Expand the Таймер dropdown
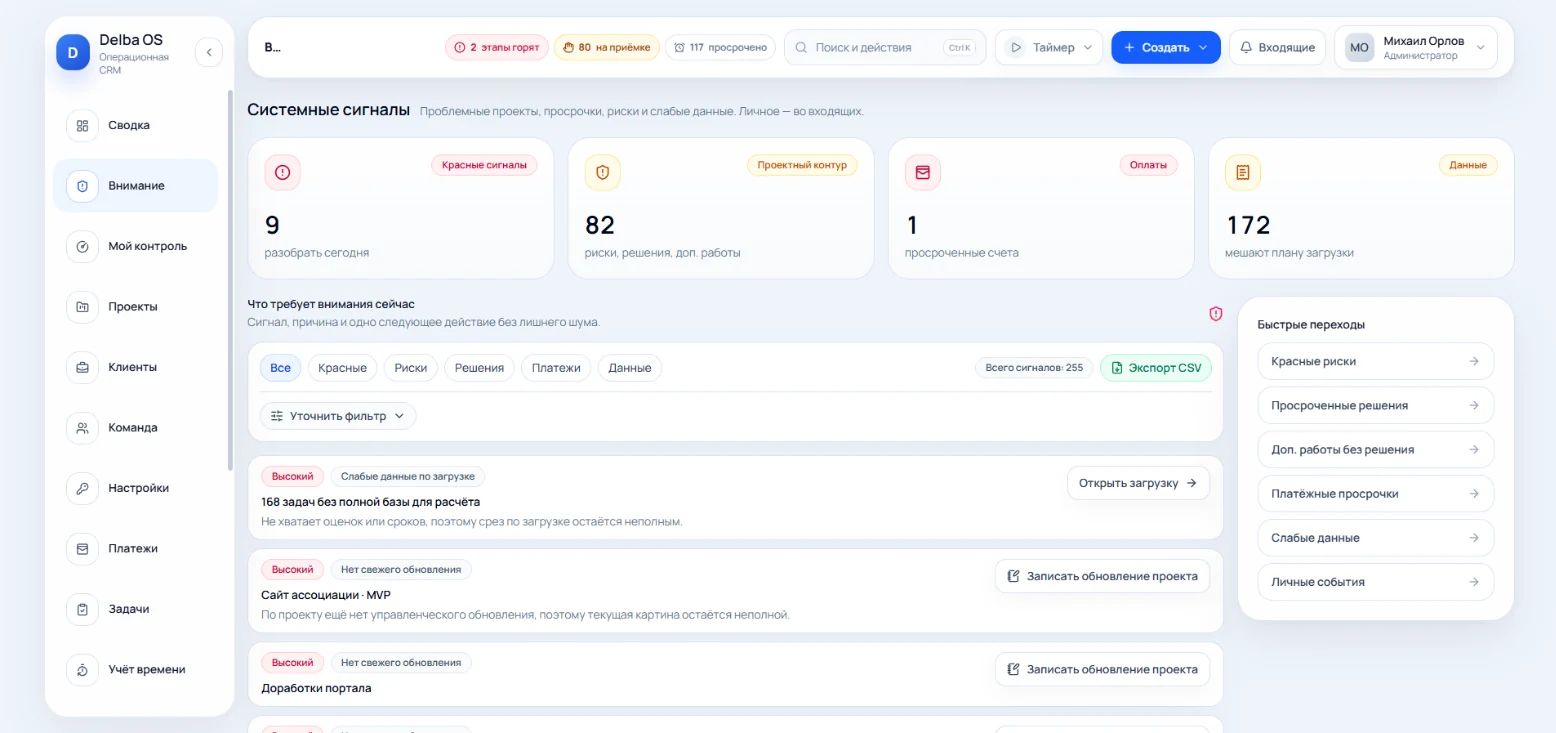 coord(1049,47)
